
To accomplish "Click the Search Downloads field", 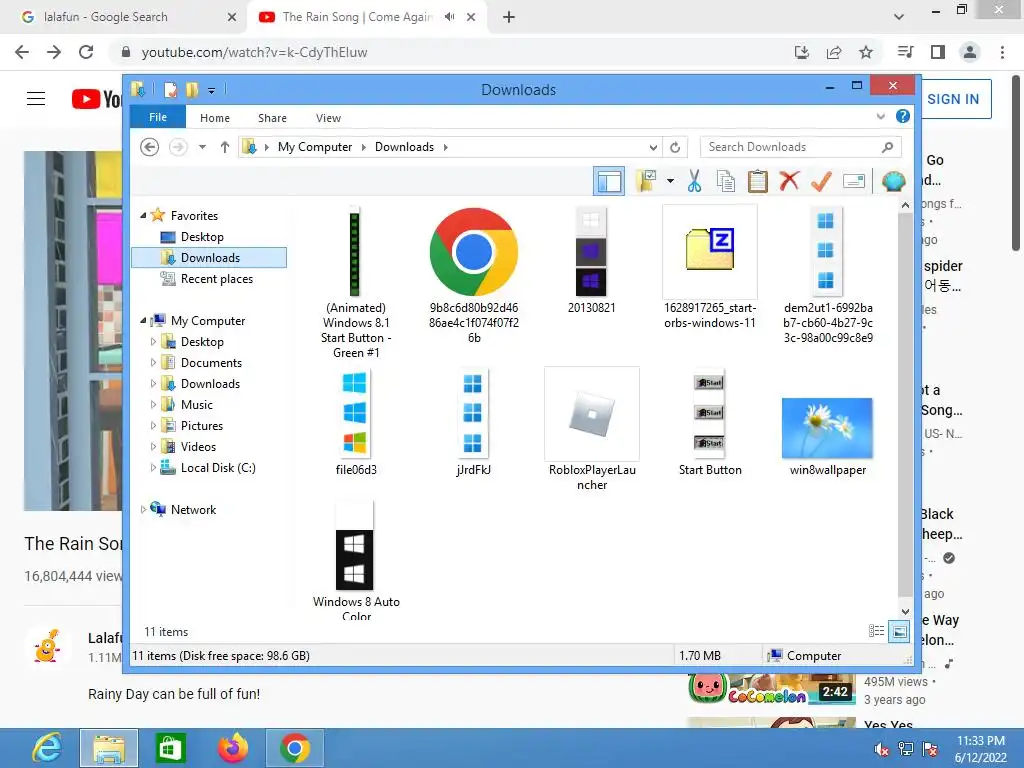I will tap(801, 147).
